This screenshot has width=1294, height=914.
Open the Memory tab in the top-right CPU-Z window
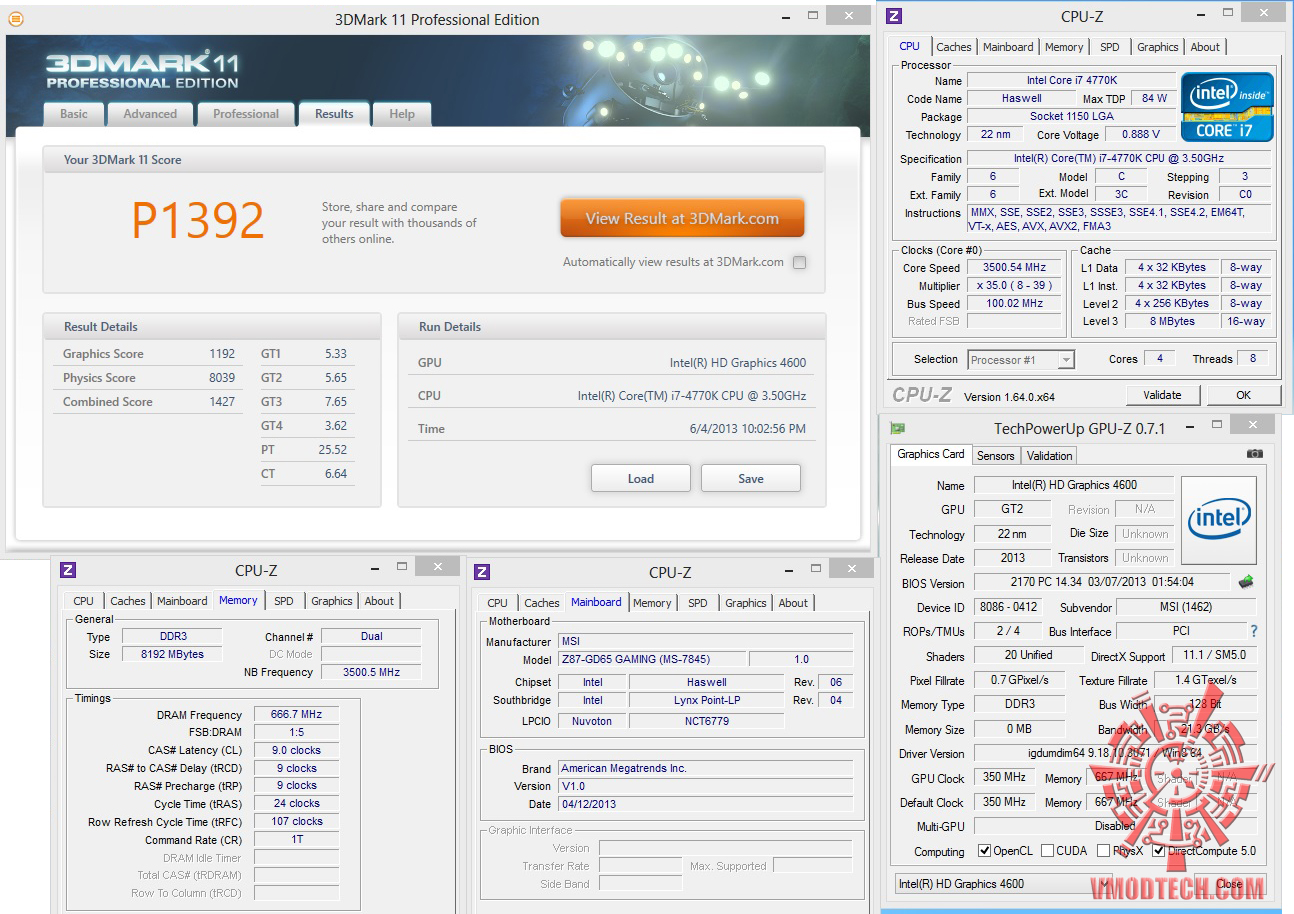tap(1064, 47)
